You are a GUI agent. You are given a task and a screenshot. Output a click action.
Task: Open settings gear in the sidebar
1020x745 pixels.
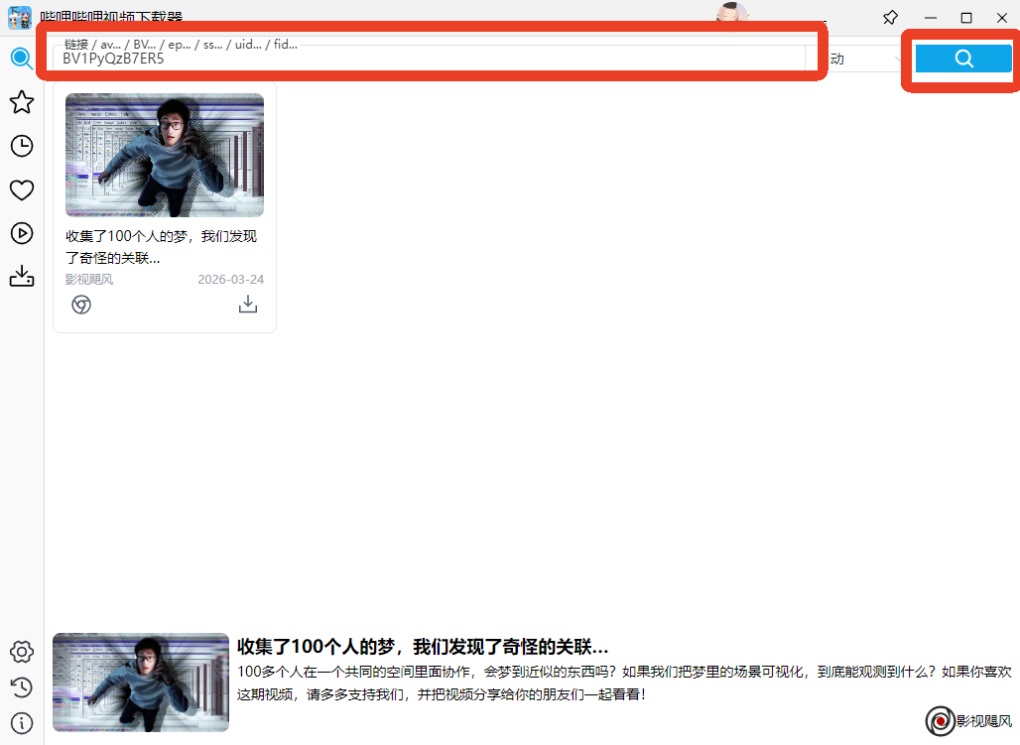pos(21,651)
